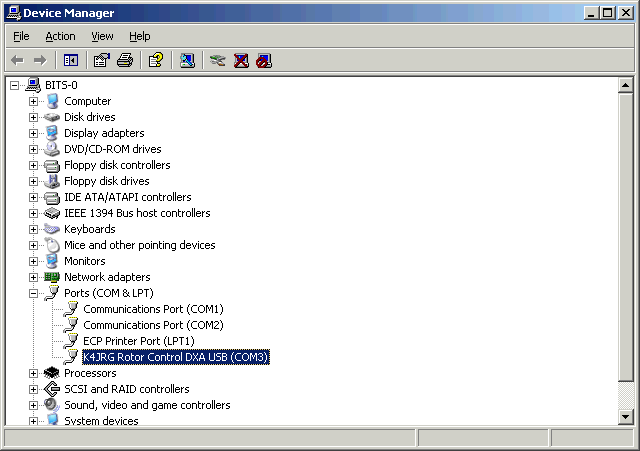Select Communications Port (COM2)
The image size is (640, 451).
[x=153, y=325]
